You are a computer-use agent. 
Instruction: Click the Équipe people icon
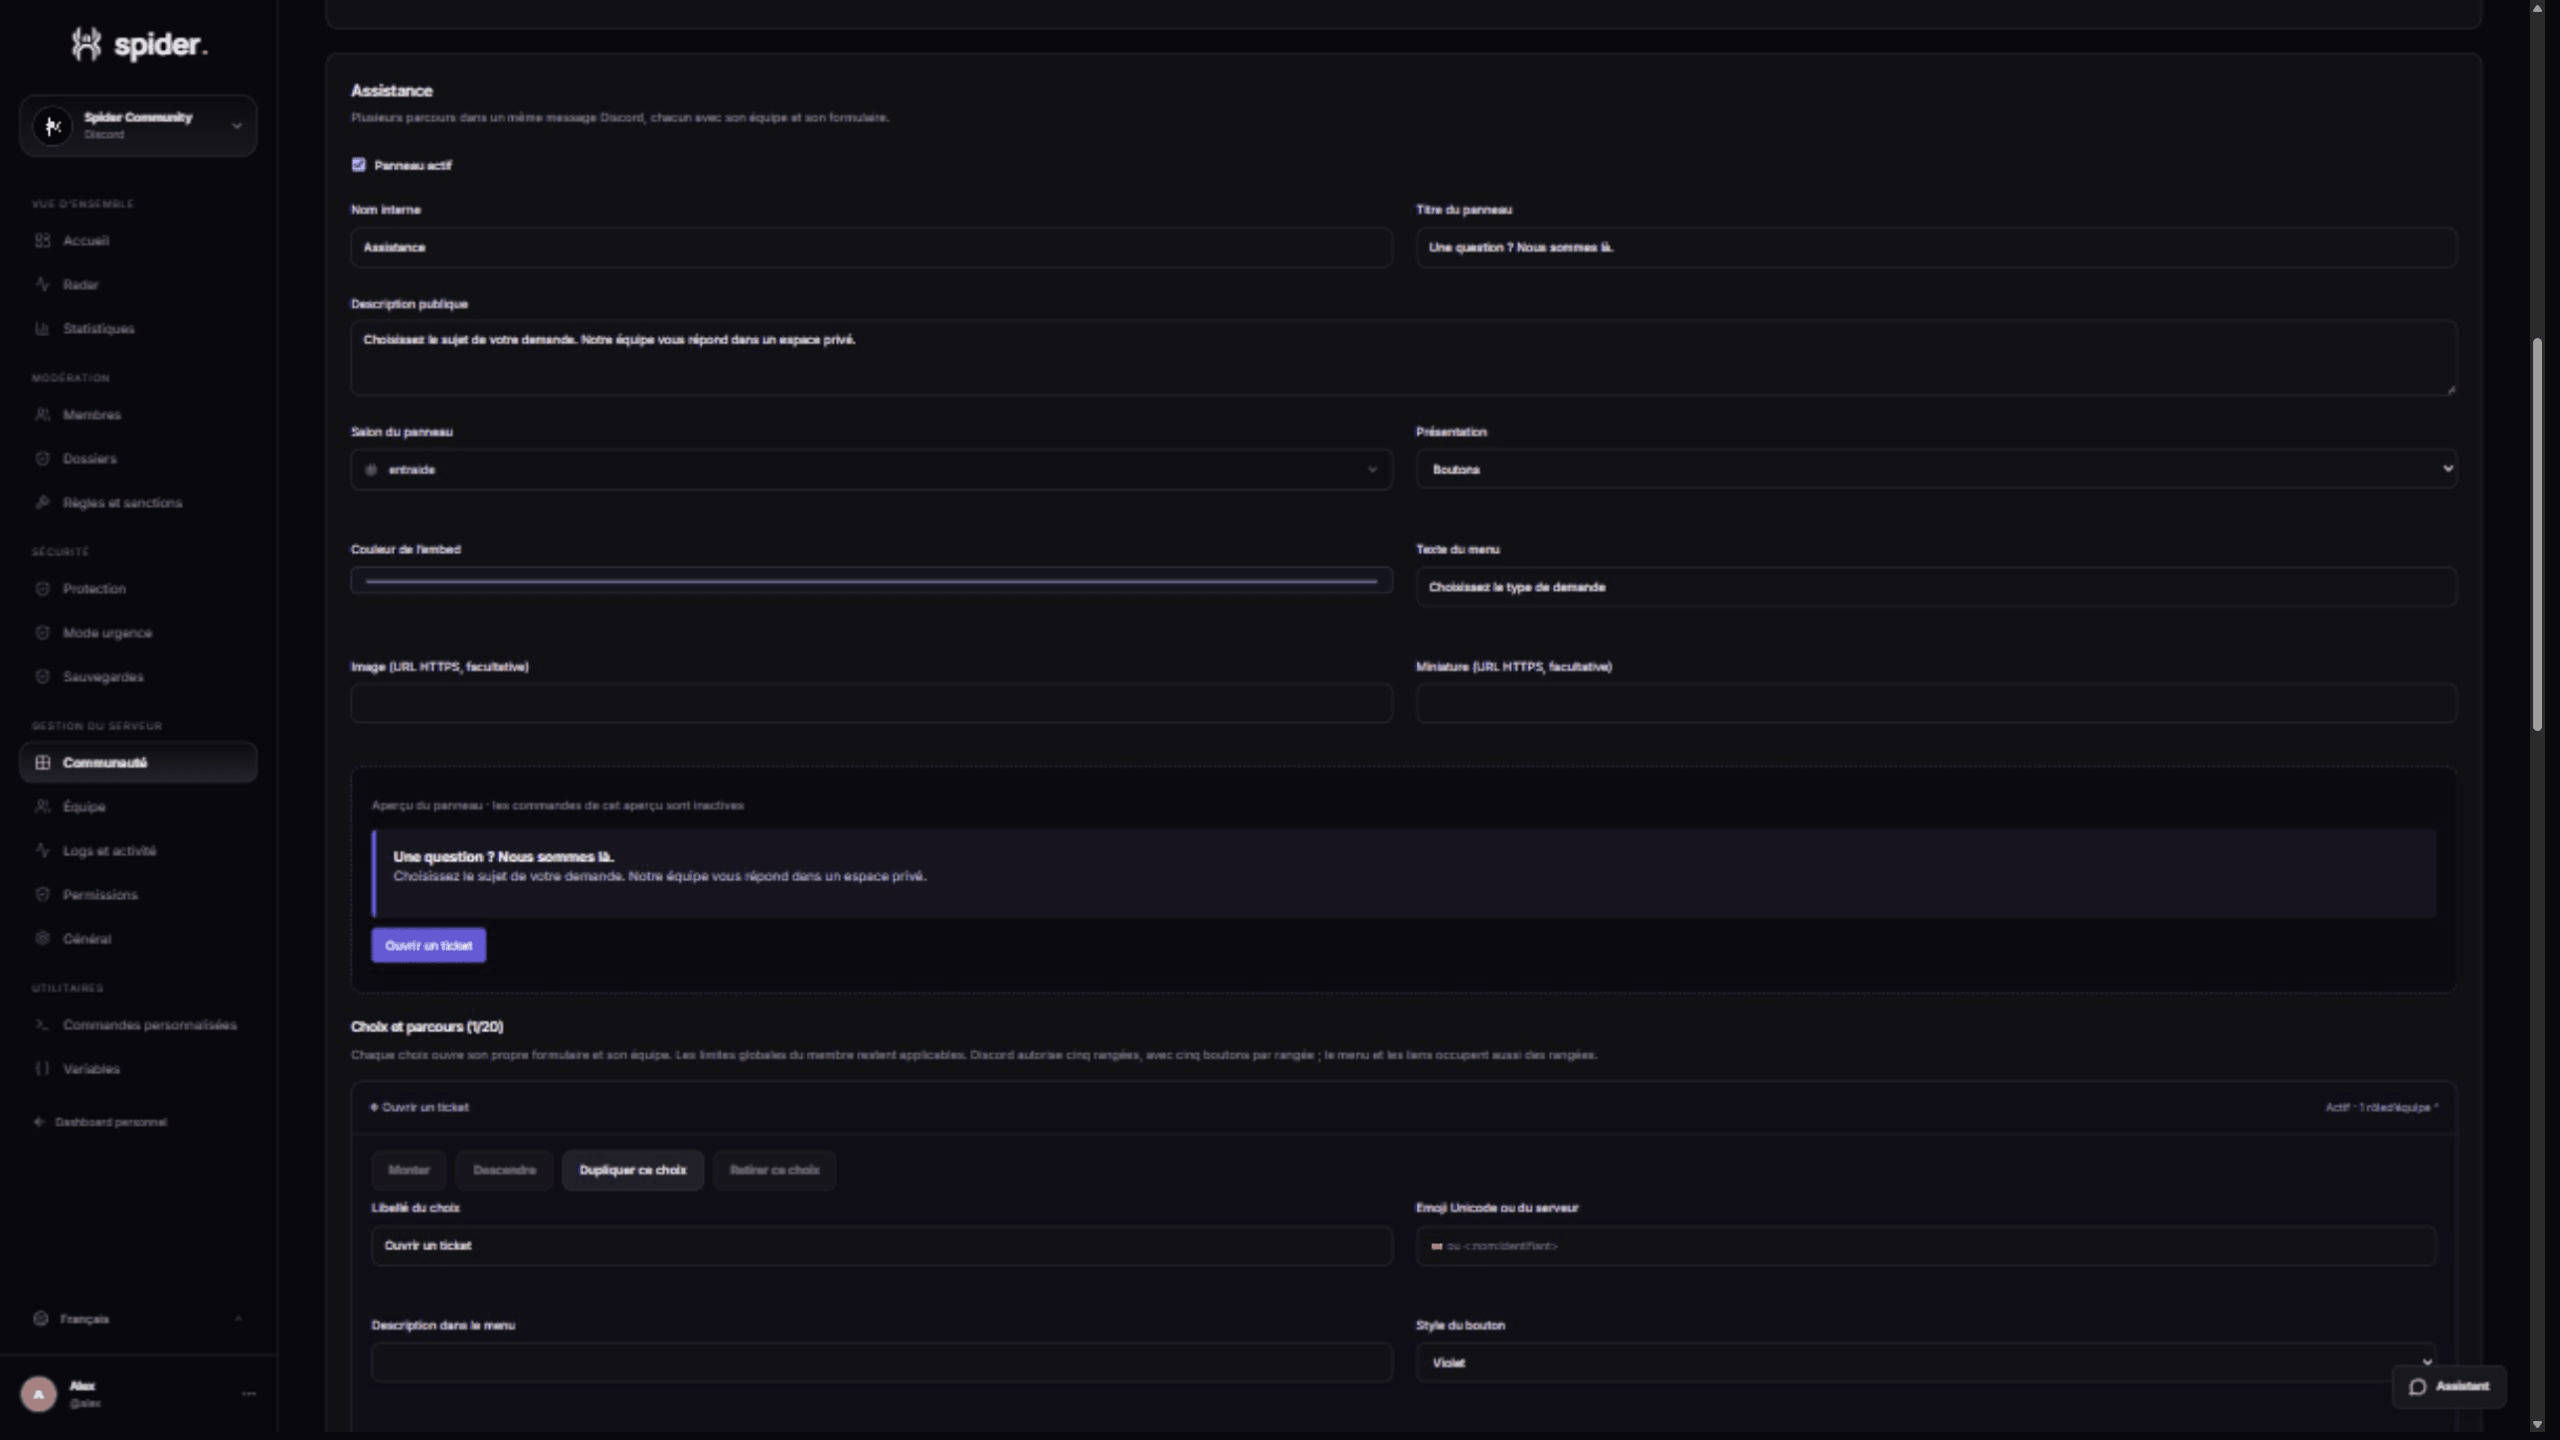(x=42, y=806)
